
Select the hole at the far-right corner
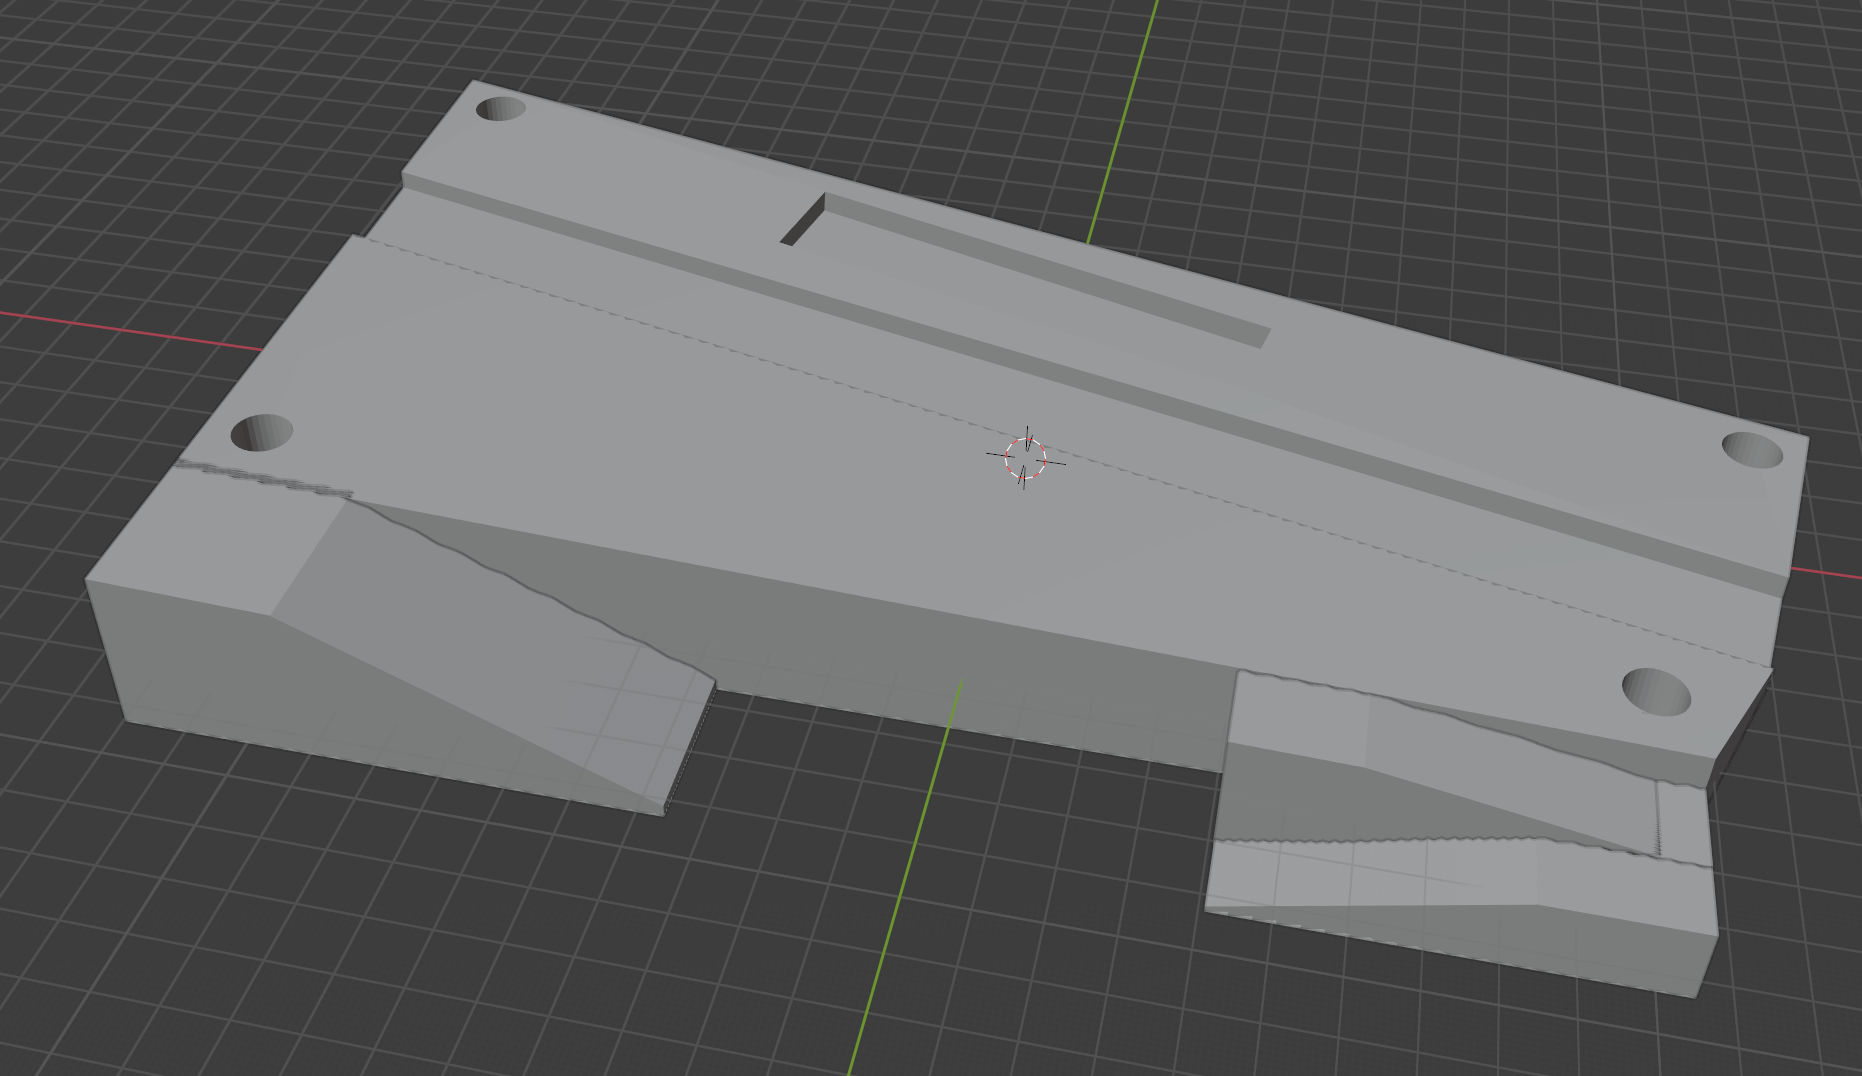[1752, 450]
